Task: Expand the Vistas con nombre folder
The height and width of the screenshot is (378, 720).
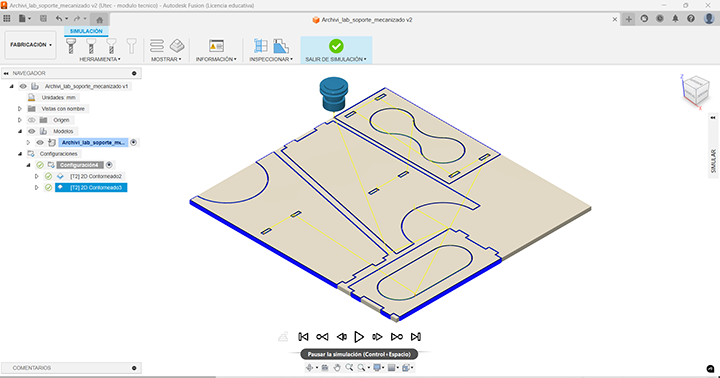Action: pyautogui.click(x=20, y=109)
